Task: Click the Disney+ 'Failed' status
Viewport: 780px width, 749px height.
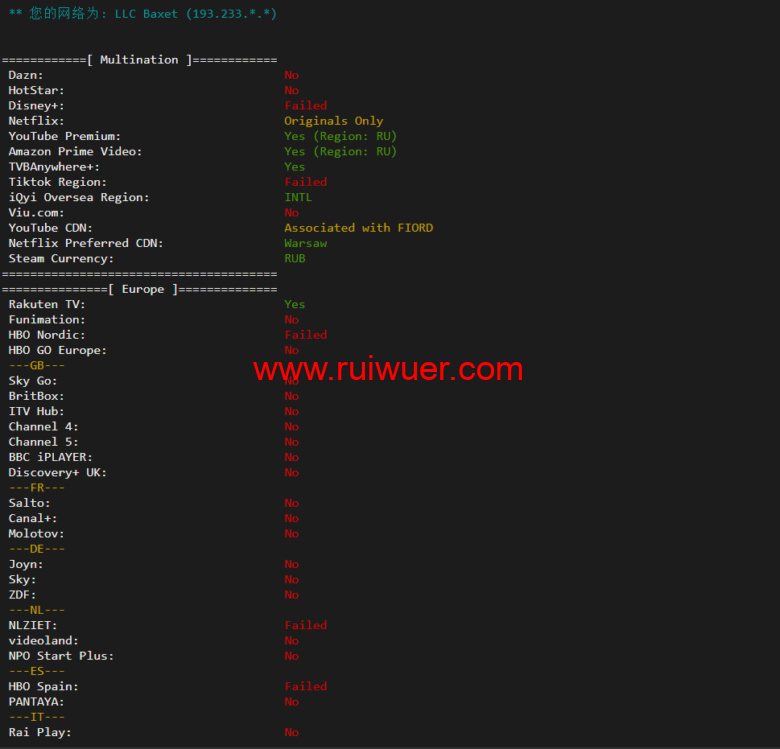Action: (305, 106)
